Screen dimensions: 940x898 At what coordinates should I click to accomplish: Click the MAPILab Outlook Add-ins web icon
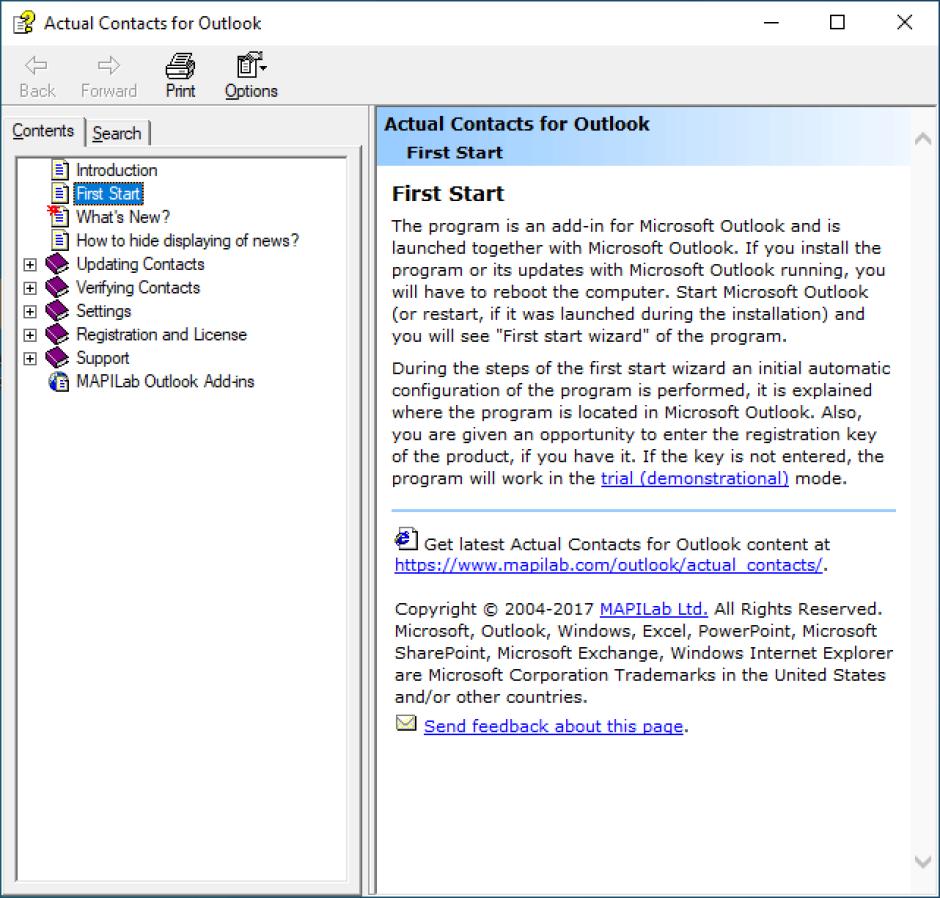[59, 381]
